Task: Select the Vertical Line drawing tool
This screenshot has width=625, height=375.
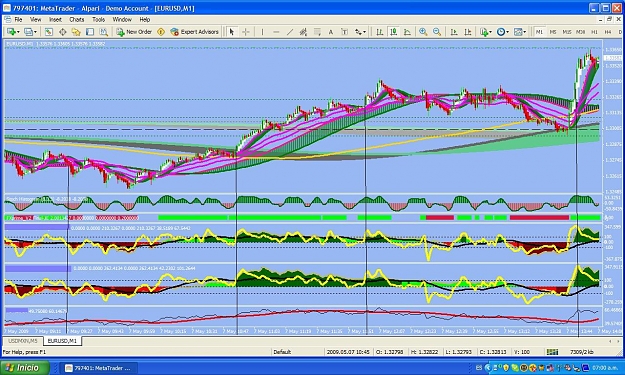Action: 262,32
